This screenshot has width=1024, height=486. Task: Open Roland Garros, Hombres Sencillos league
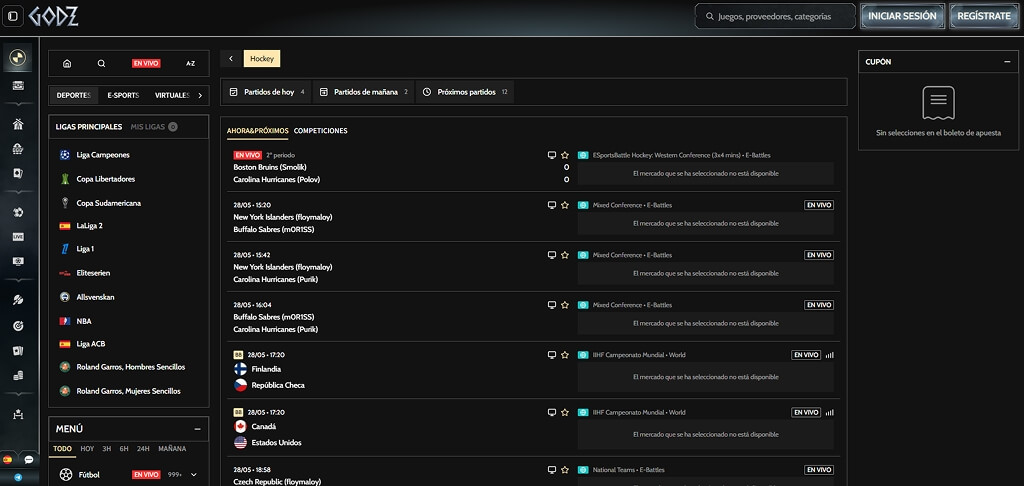pyautogui.click(x=130, y=367)
